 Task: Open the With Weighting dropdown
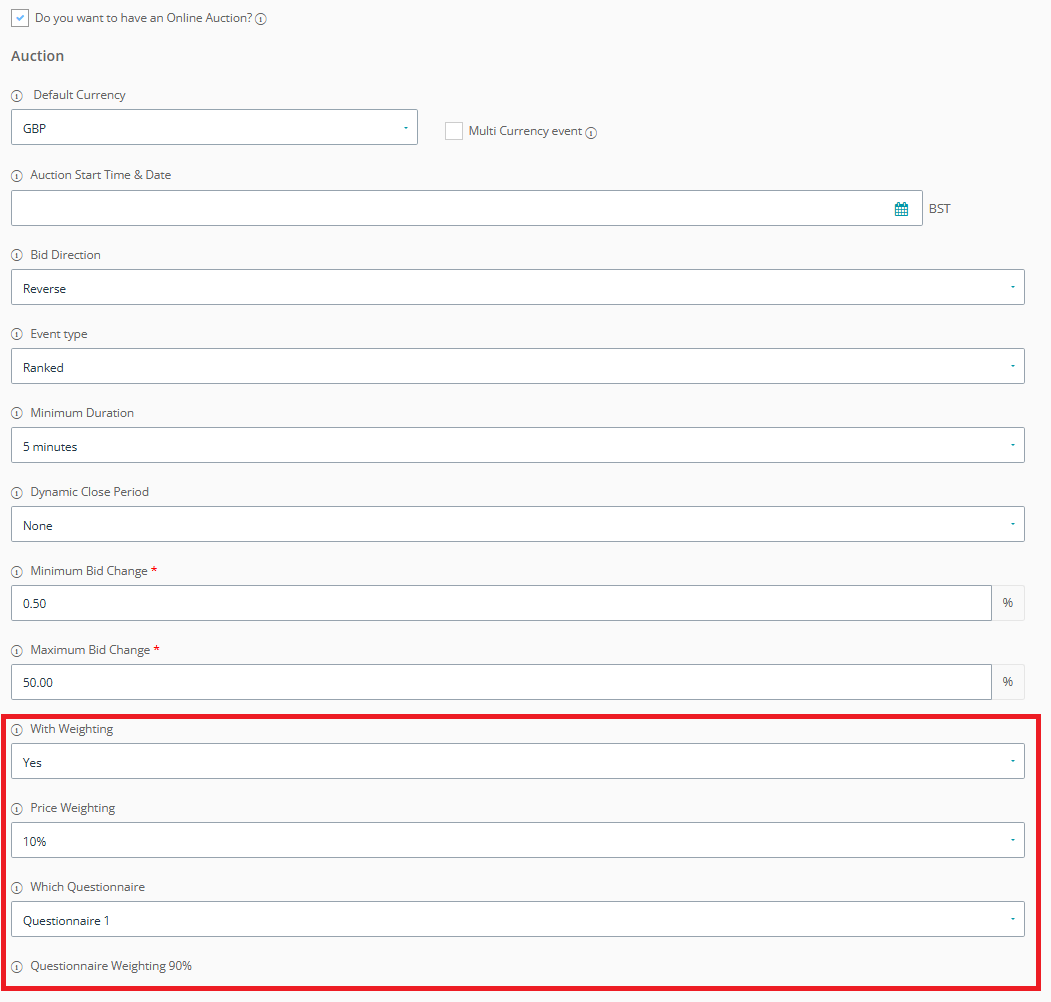coord(517,761)
